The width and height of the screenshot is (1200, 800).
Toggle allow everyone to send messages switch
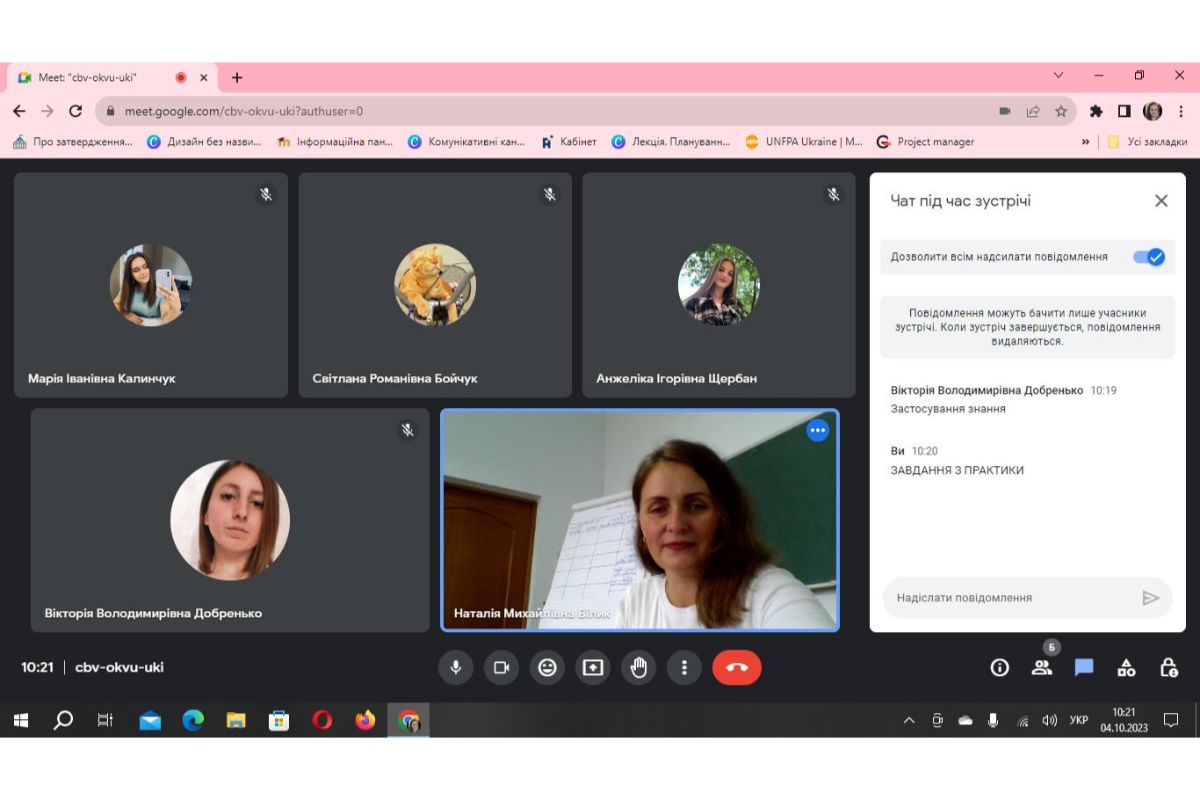(x=1149, y=257)
